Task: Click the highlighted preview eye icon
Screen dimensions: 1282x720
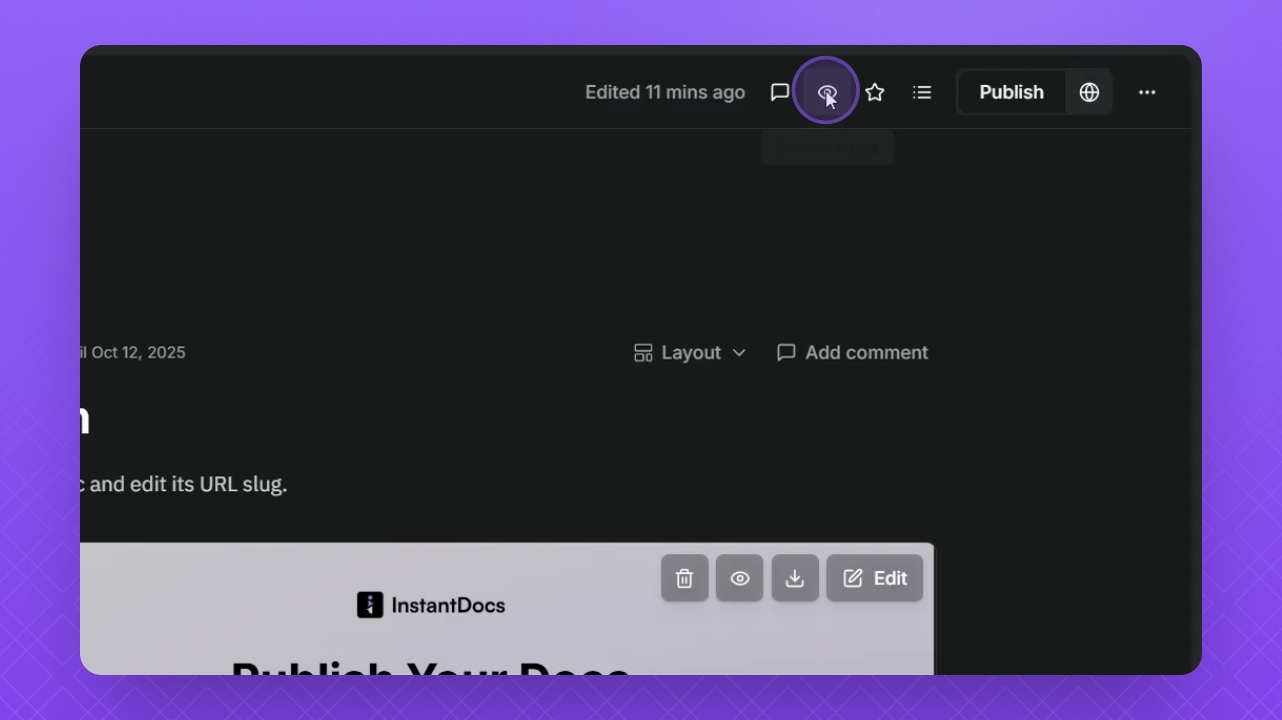Action: [827, 92]
